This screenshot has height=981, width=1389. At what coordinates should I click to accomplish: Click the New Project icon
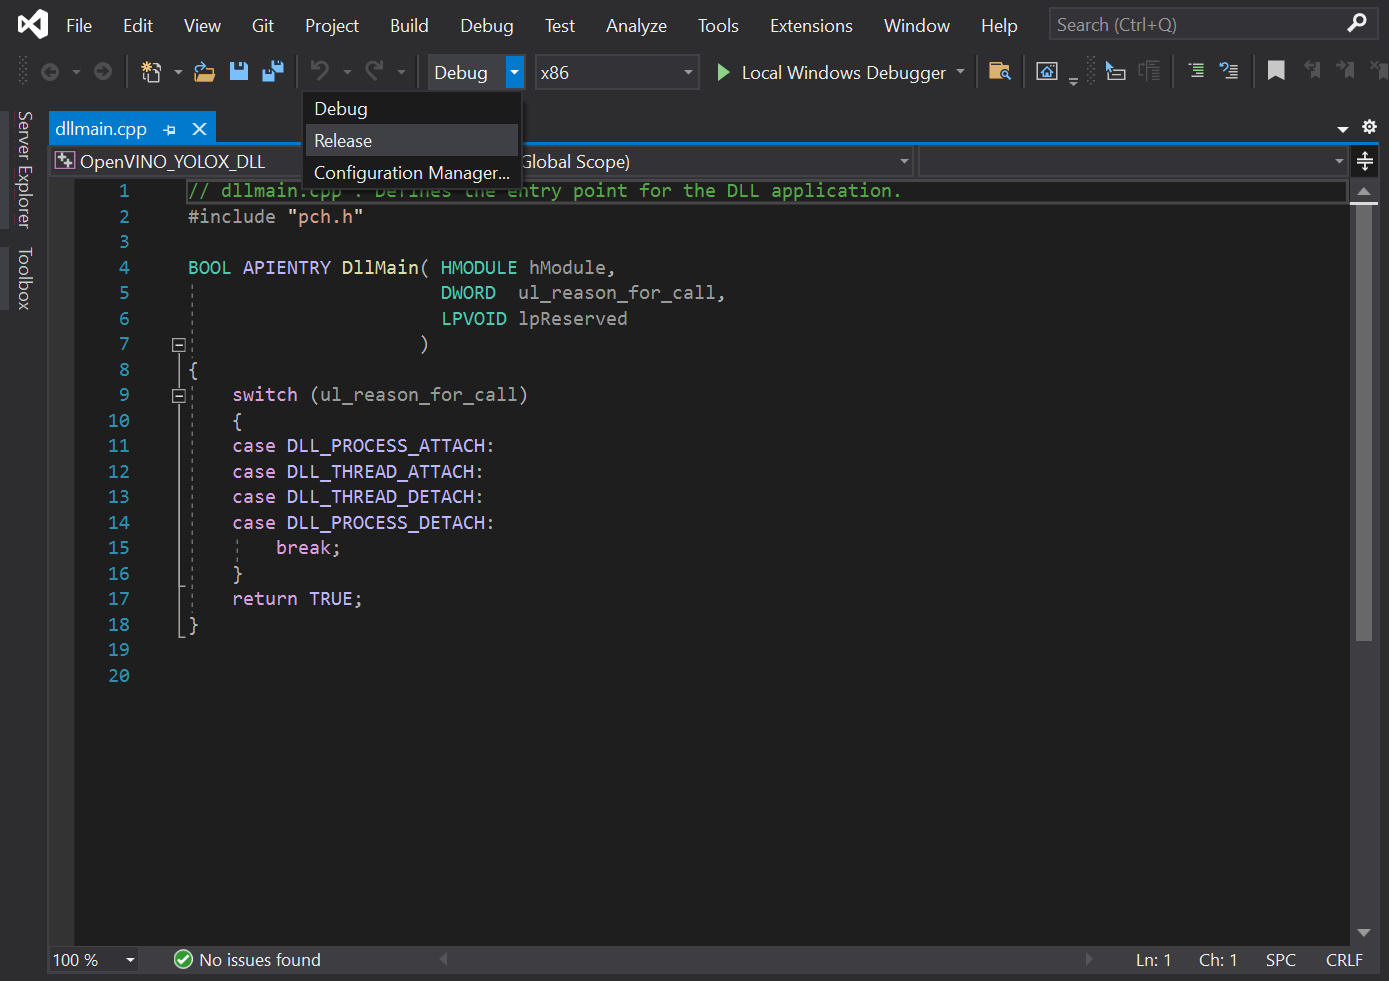click(x=151, y=72)
